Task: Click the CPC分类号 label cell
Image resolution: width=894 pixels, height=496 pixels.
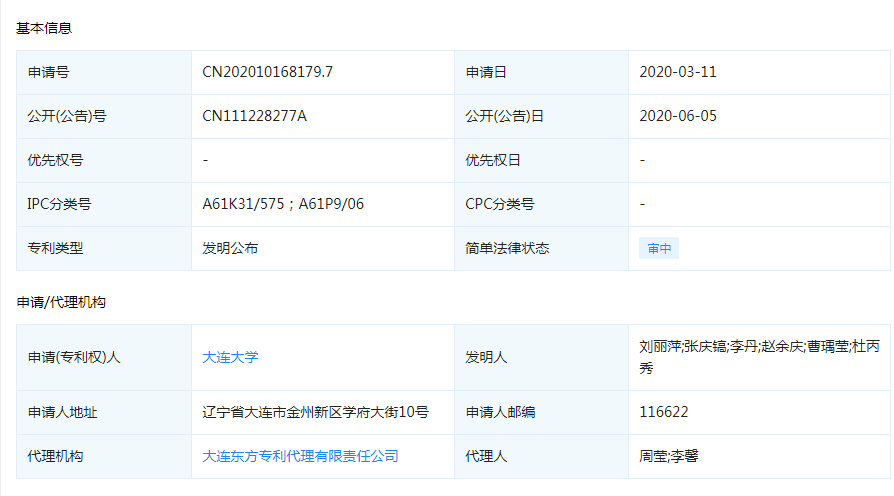Action: (499, 204)
